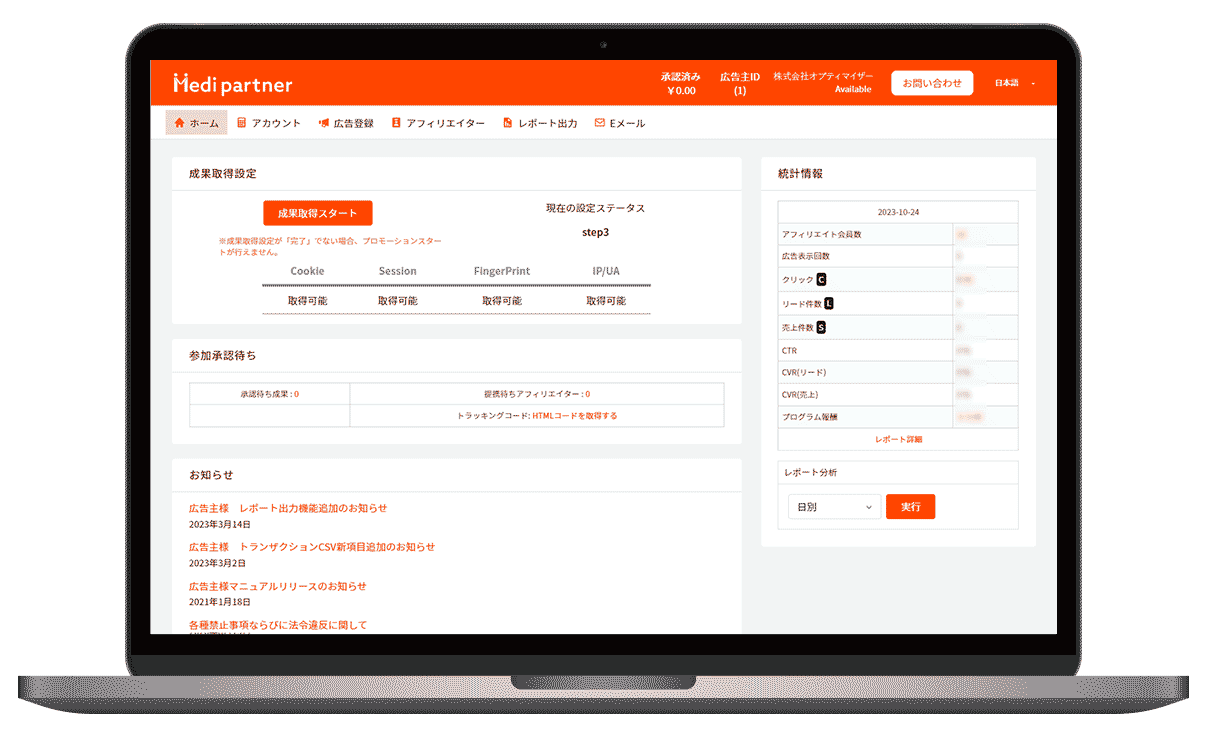1208x737 pixels.
Task: Click the S badge next to 売上件数
Action: click(822, 327)
